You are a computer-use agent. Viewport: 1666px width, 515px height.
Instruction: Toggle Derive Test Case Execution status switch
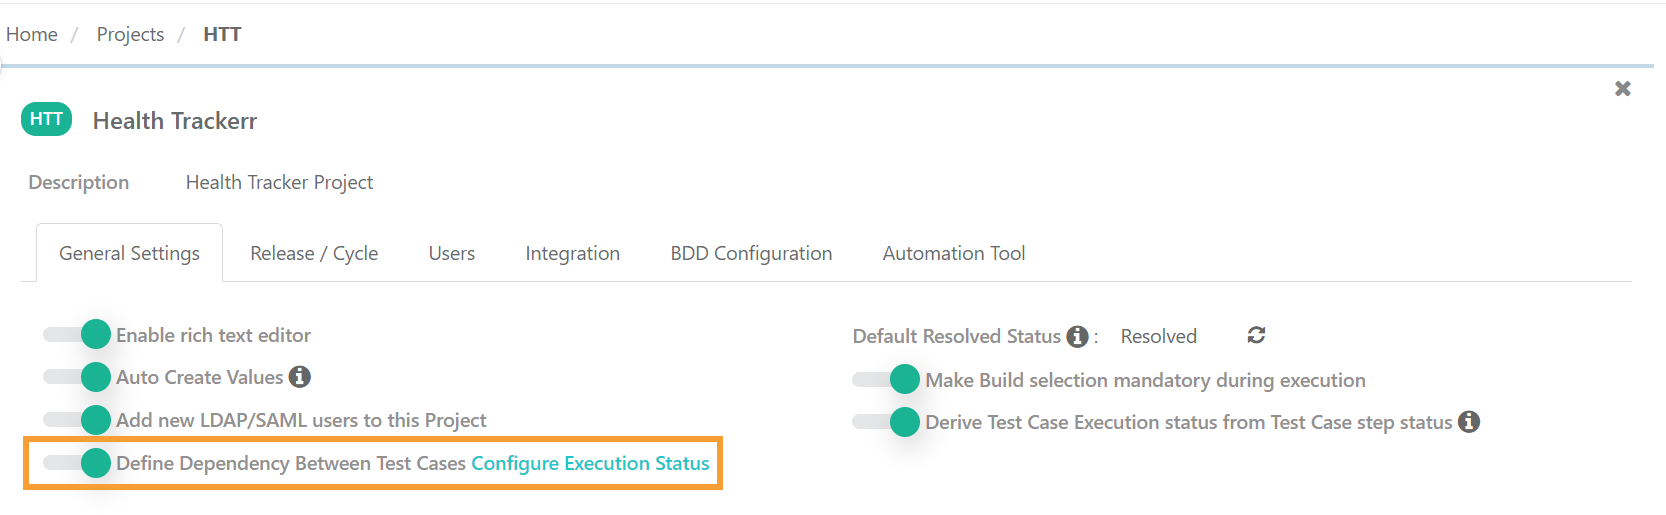[886, 422]
